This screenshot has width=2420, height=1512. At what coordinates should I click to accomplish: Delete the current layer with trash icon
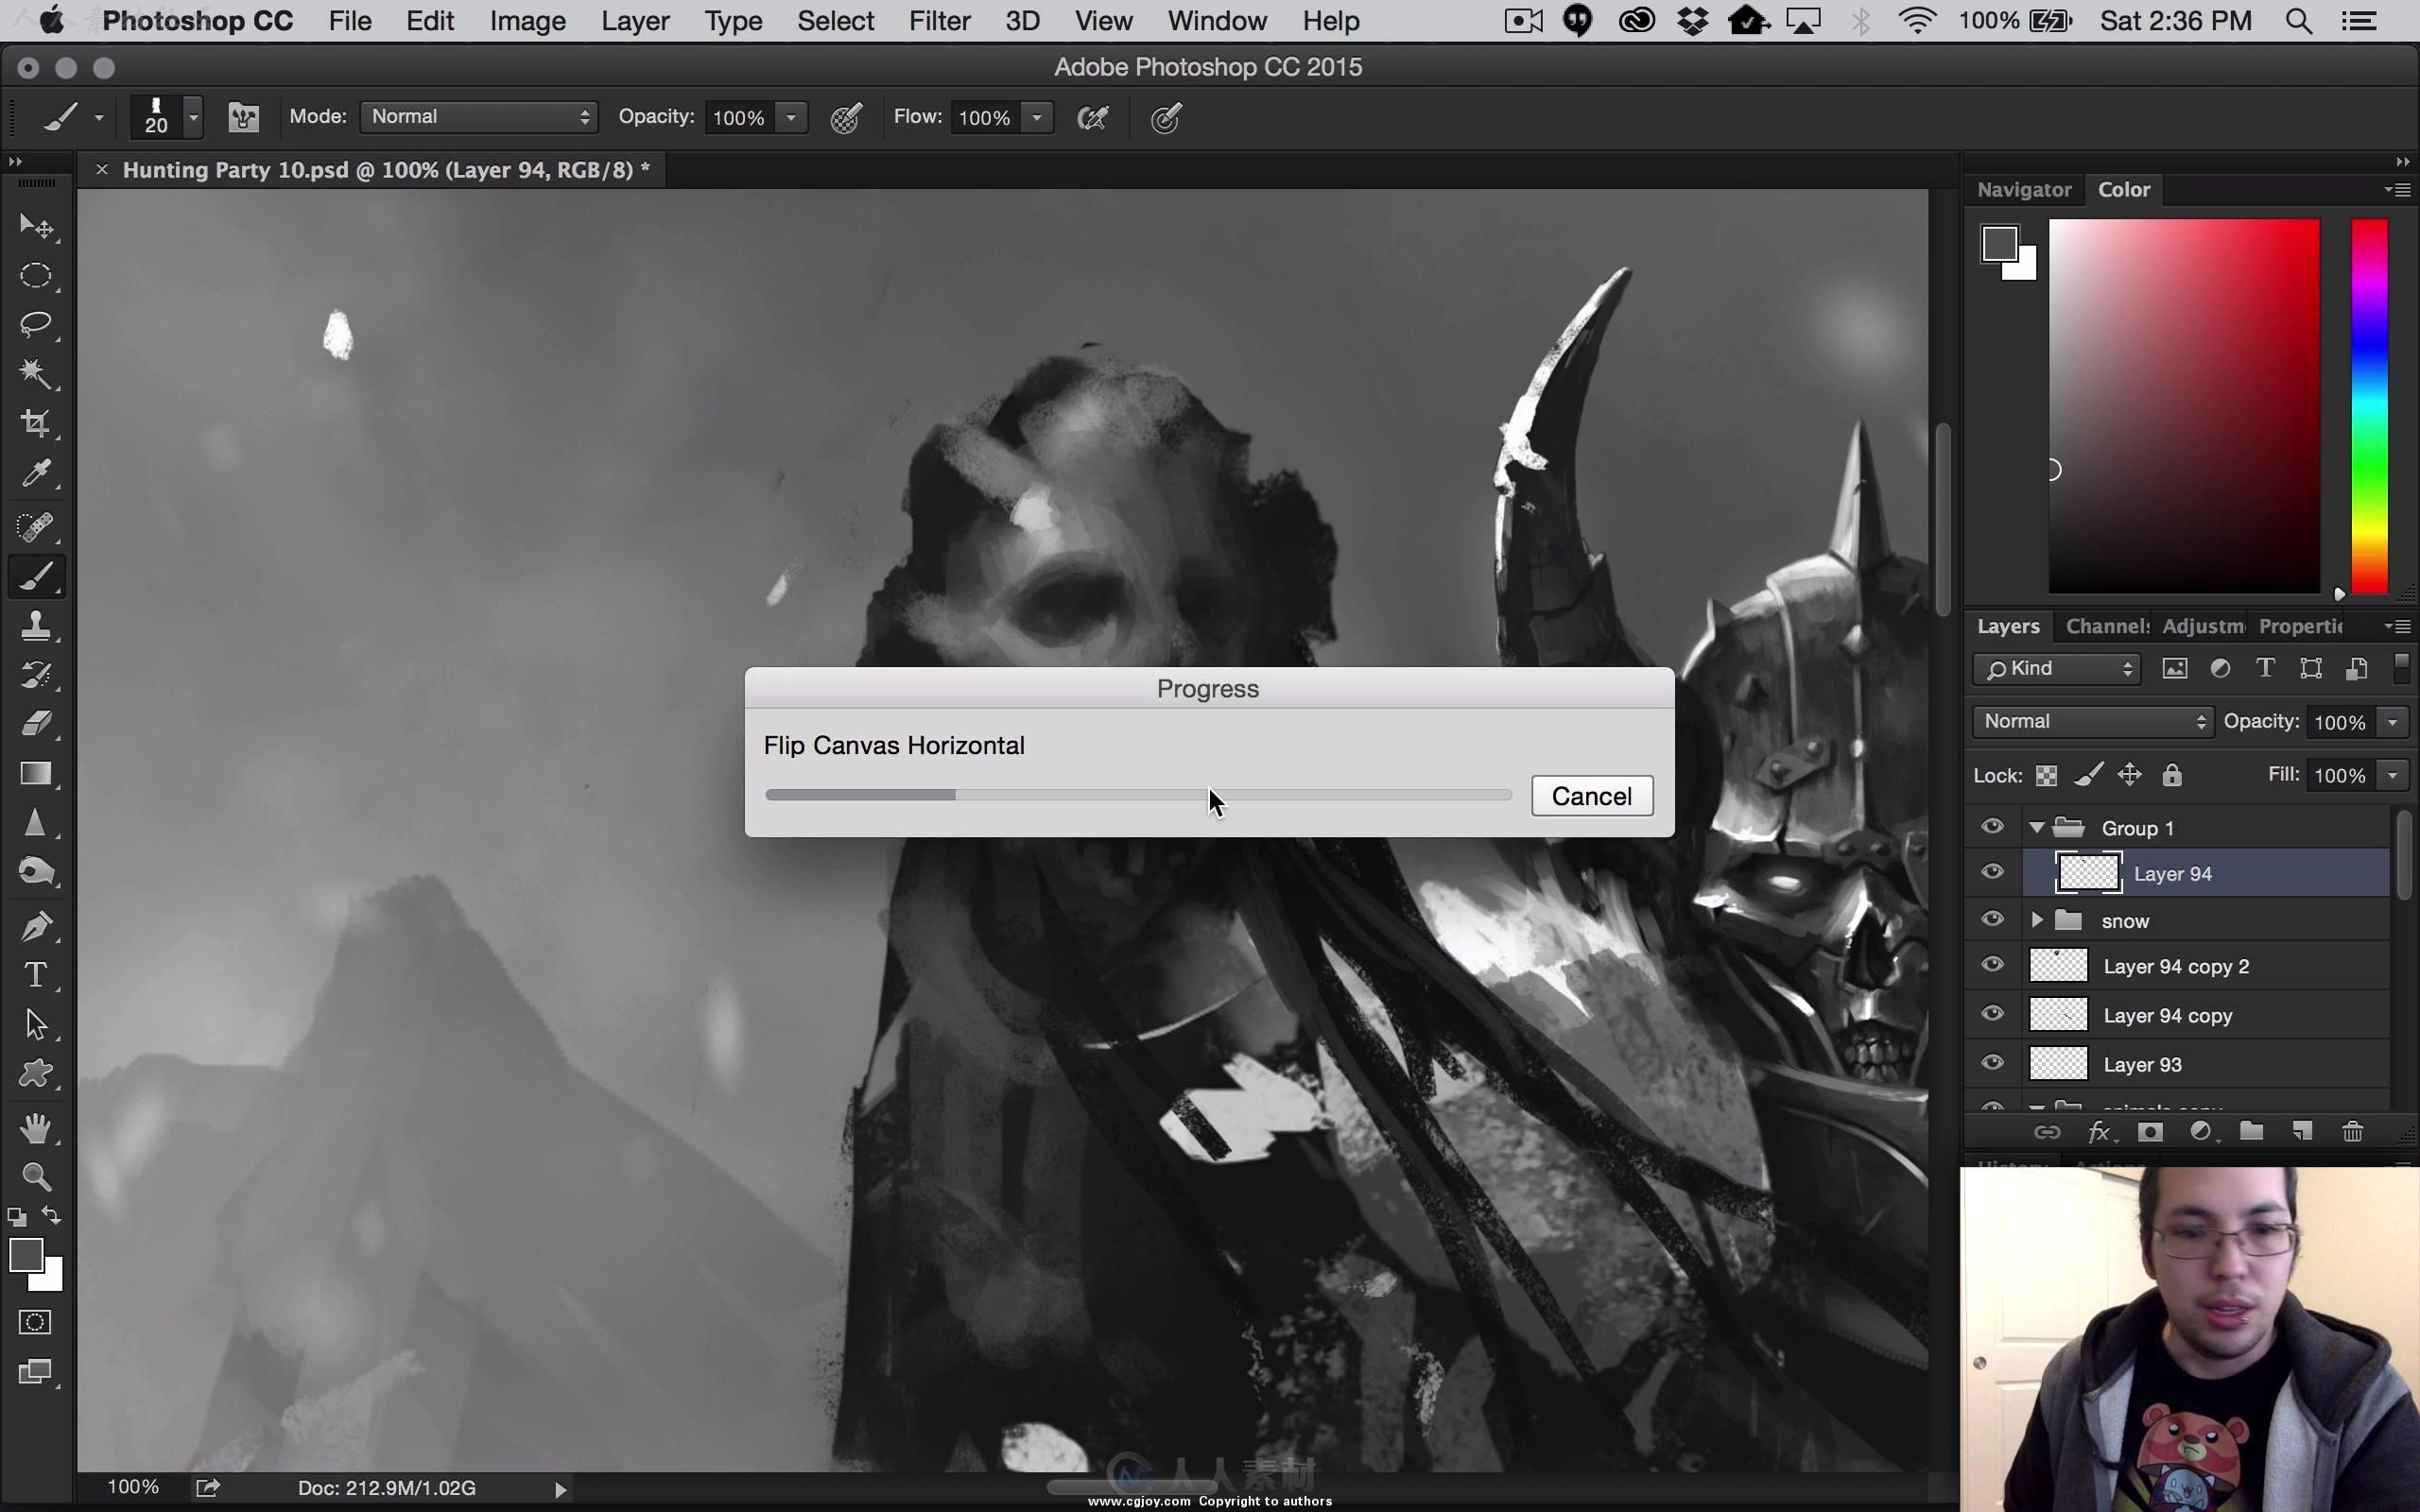(x=2353, y=1132)
